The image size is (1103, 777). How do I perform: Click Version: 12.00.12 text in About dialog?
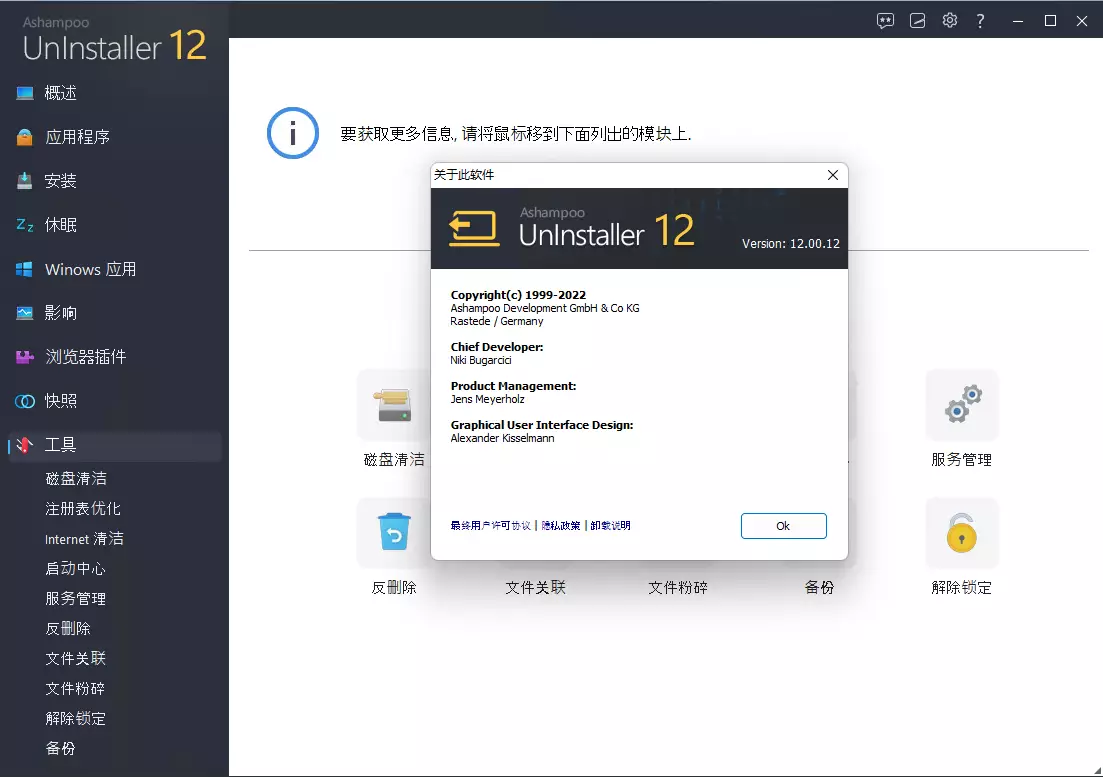pyautogui.click(x=791, y=244)
